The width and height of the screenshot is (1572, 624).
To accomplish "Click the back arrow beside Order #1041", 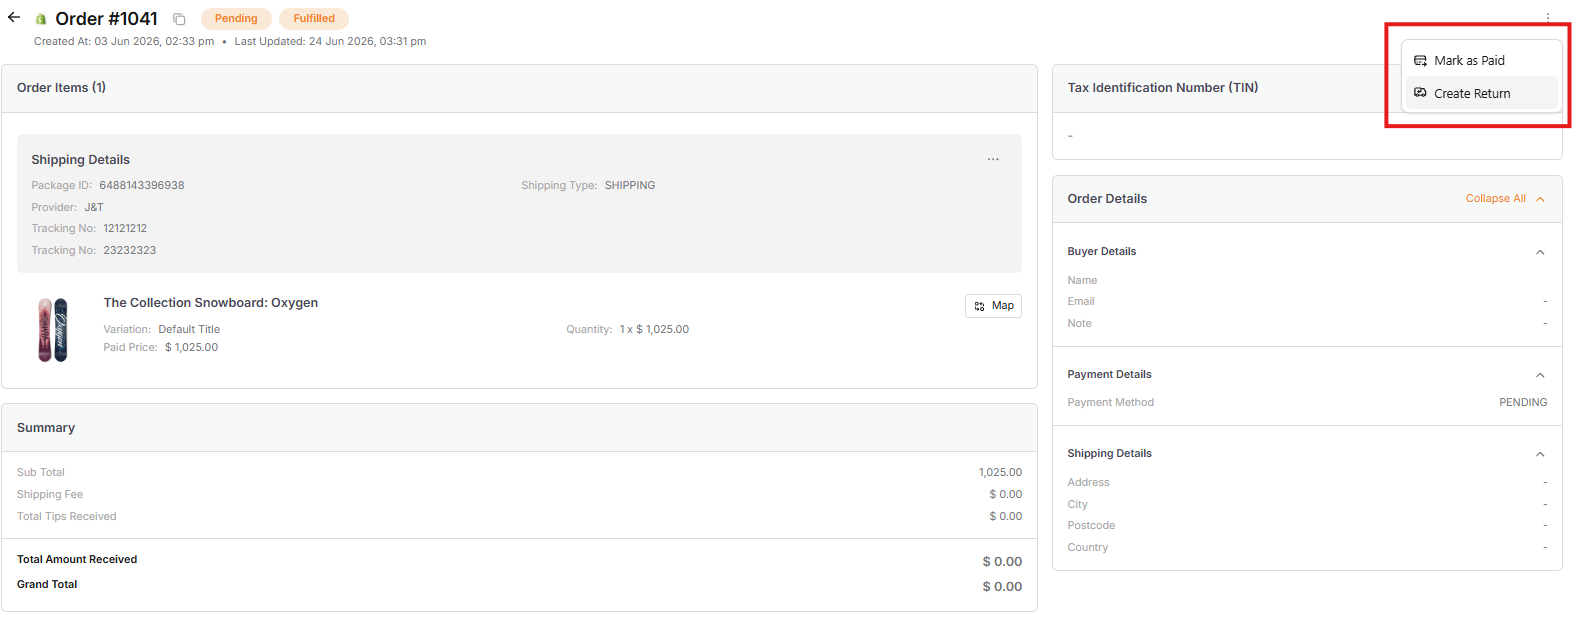I will 14,17.
